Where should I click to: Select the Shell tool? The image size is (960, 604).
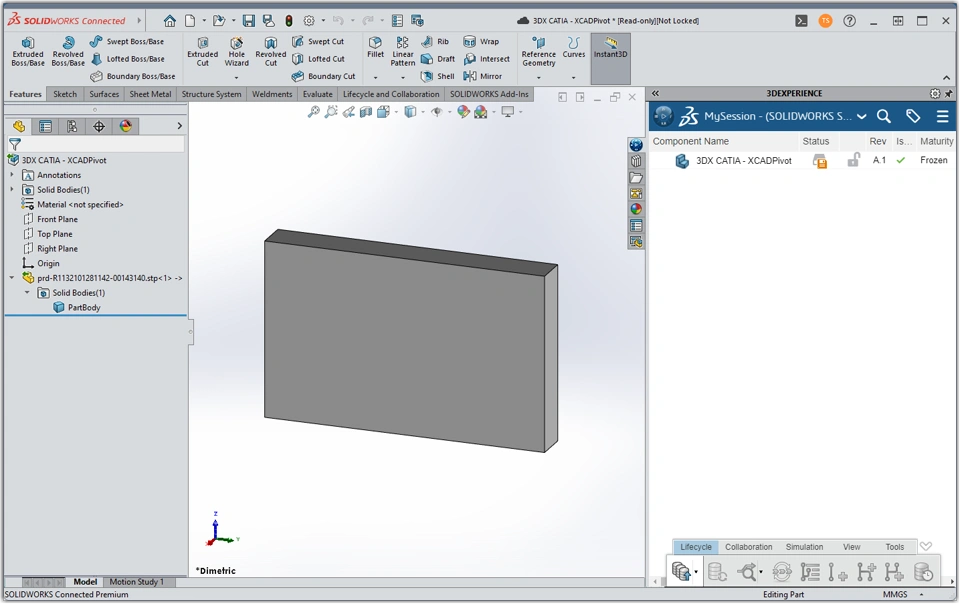pos(438,76)
